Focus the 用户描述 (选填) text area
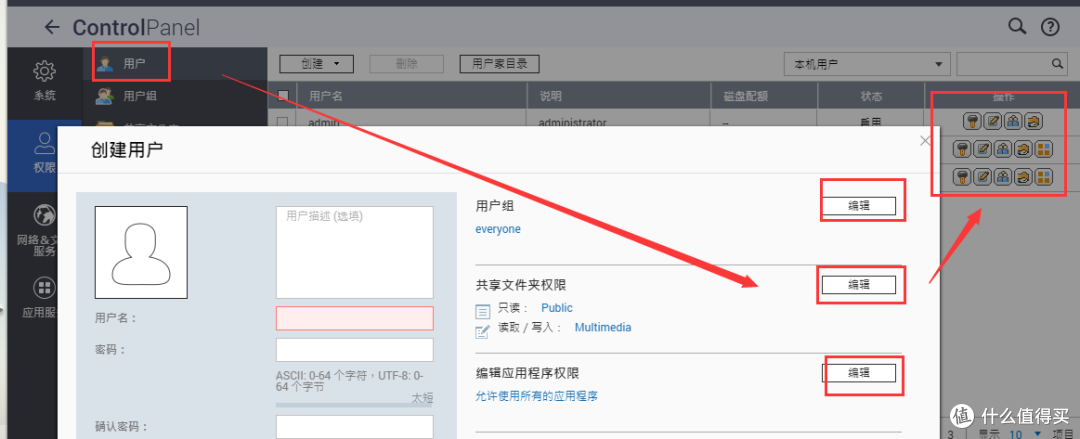1080x439 pixels. click(355, 252)
